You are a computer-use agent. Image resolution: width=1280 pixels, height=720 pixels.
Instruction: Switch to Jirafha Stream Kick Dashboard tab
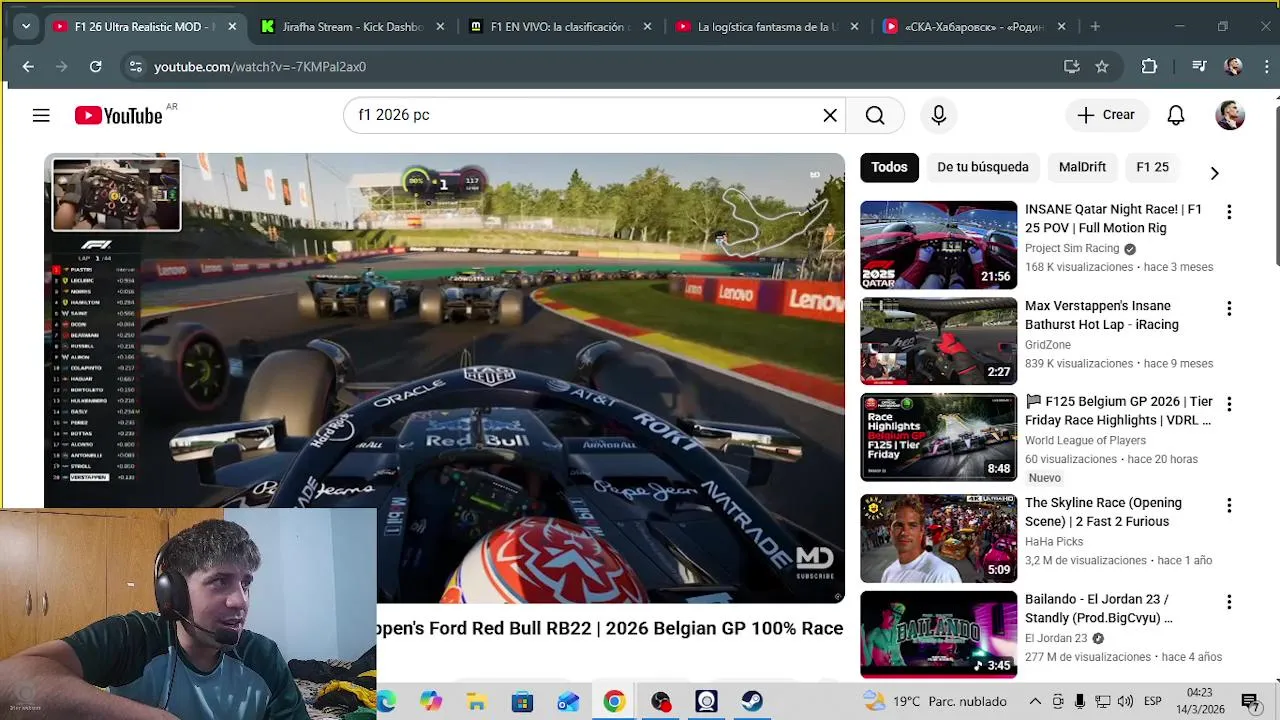click(x=352, y=27)
